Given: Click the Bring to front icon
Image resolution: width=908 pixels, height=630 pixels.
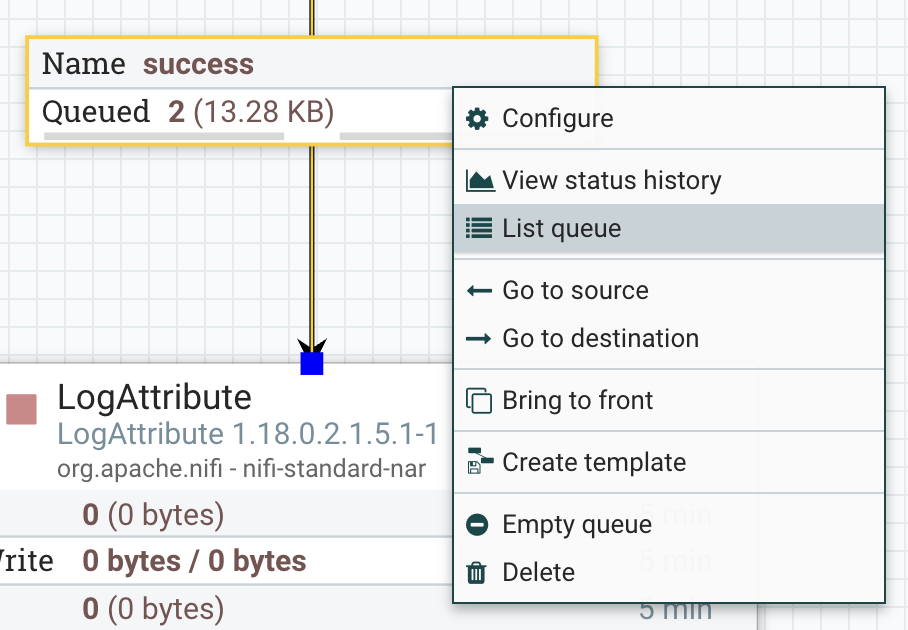Looking at the screenshot, I should (479, 401).
